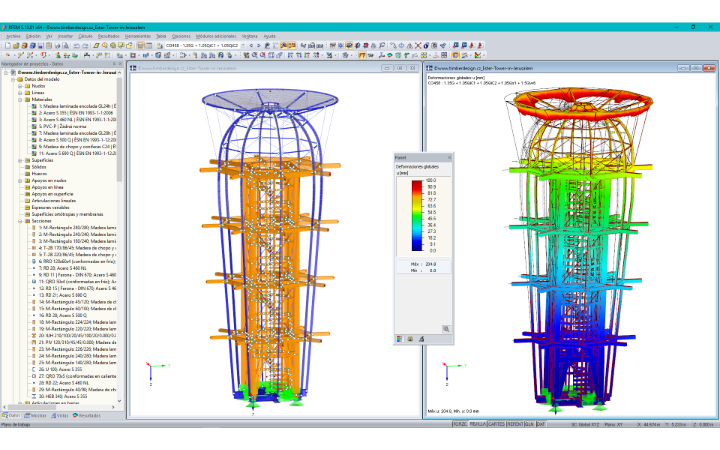The image size is (720, 450).
Task: Go to previous load case arrow
Action: tap(251, 45)
